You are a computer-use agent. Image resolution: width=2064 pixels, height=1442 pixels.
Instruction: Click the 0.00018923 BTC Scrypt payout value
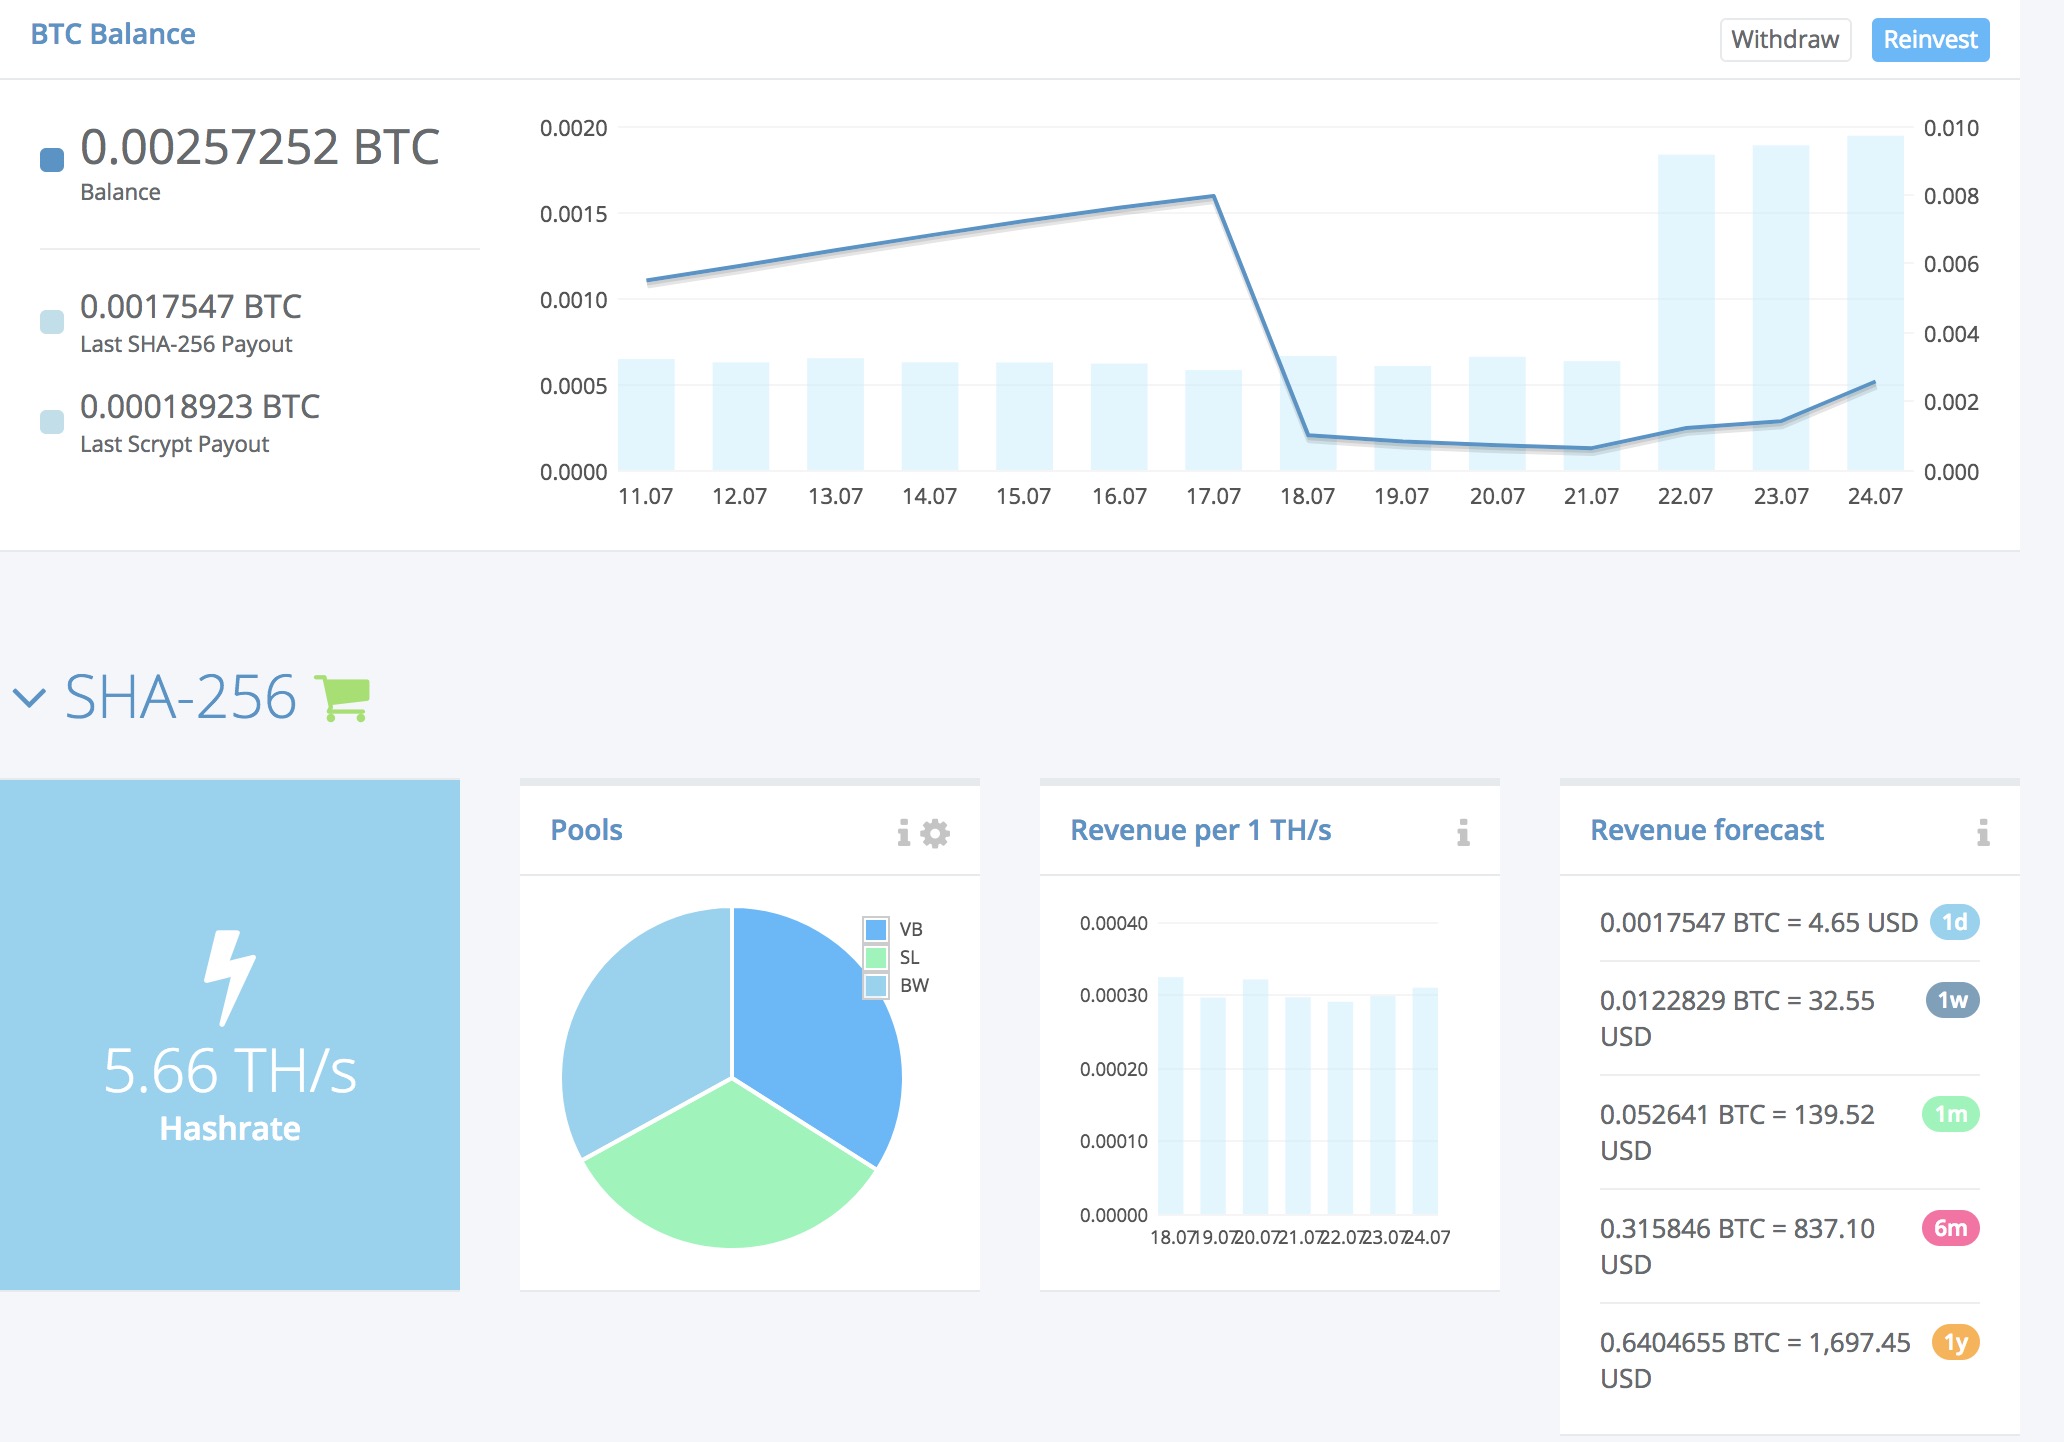pos(200,406)
